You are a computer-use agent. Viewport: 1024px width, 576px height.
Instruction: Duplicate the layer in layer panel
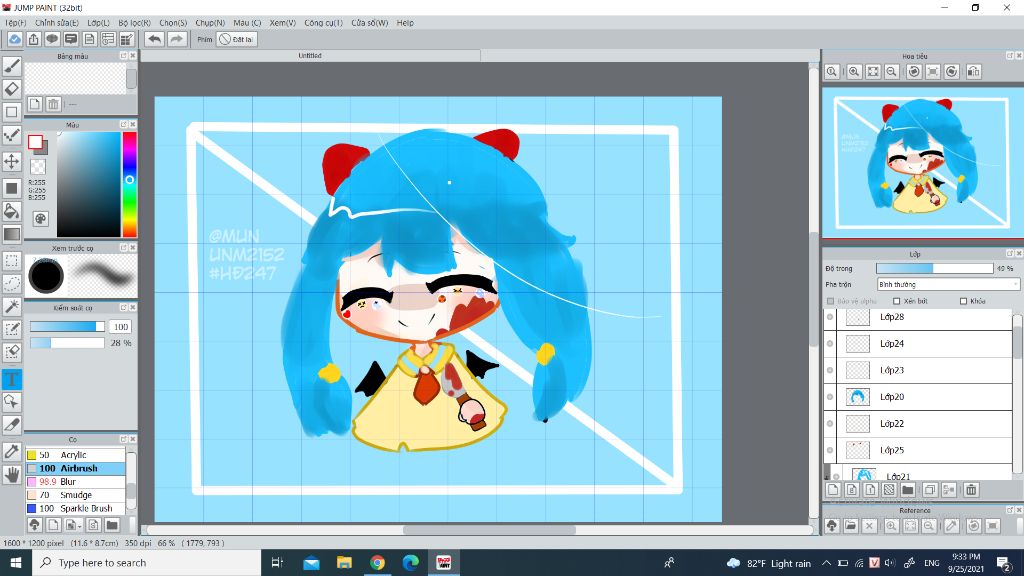[x=930, y=490]
